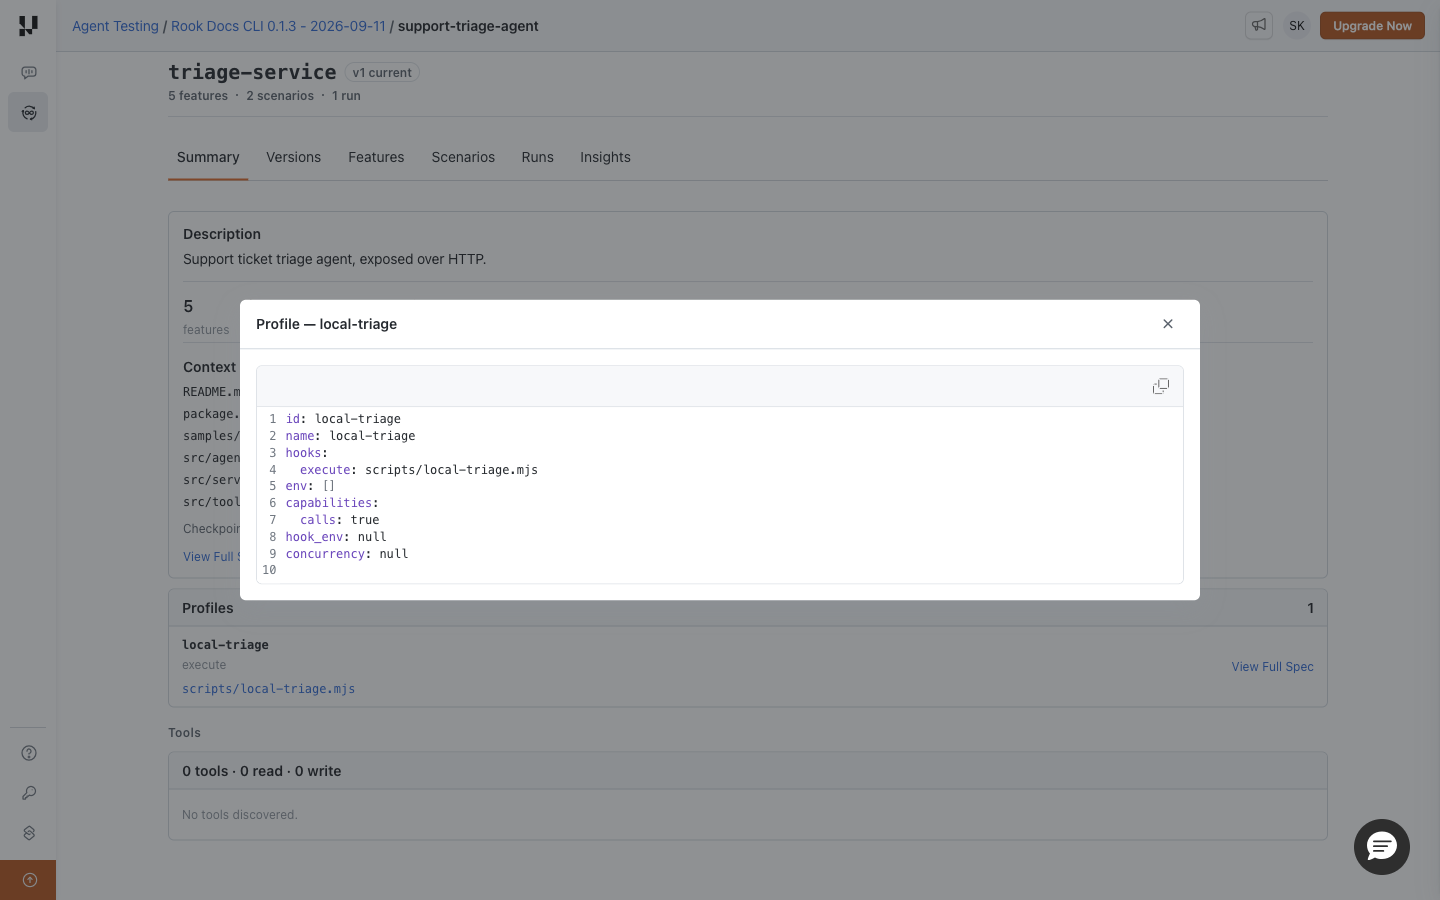
Task: Switch to the Insights tab
Action: pos(605,157)
